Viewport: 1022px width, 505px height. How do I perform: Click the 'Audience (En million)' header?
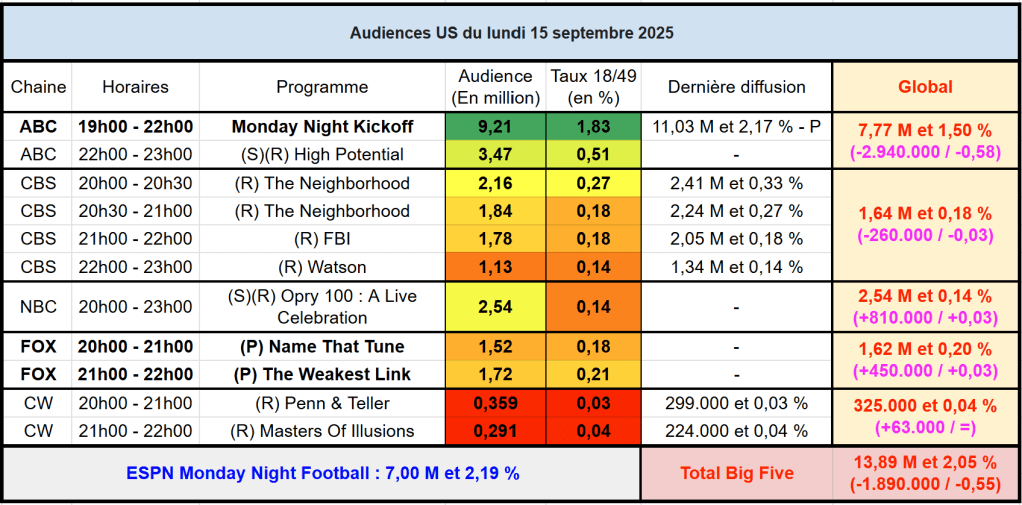coord(495,87)
